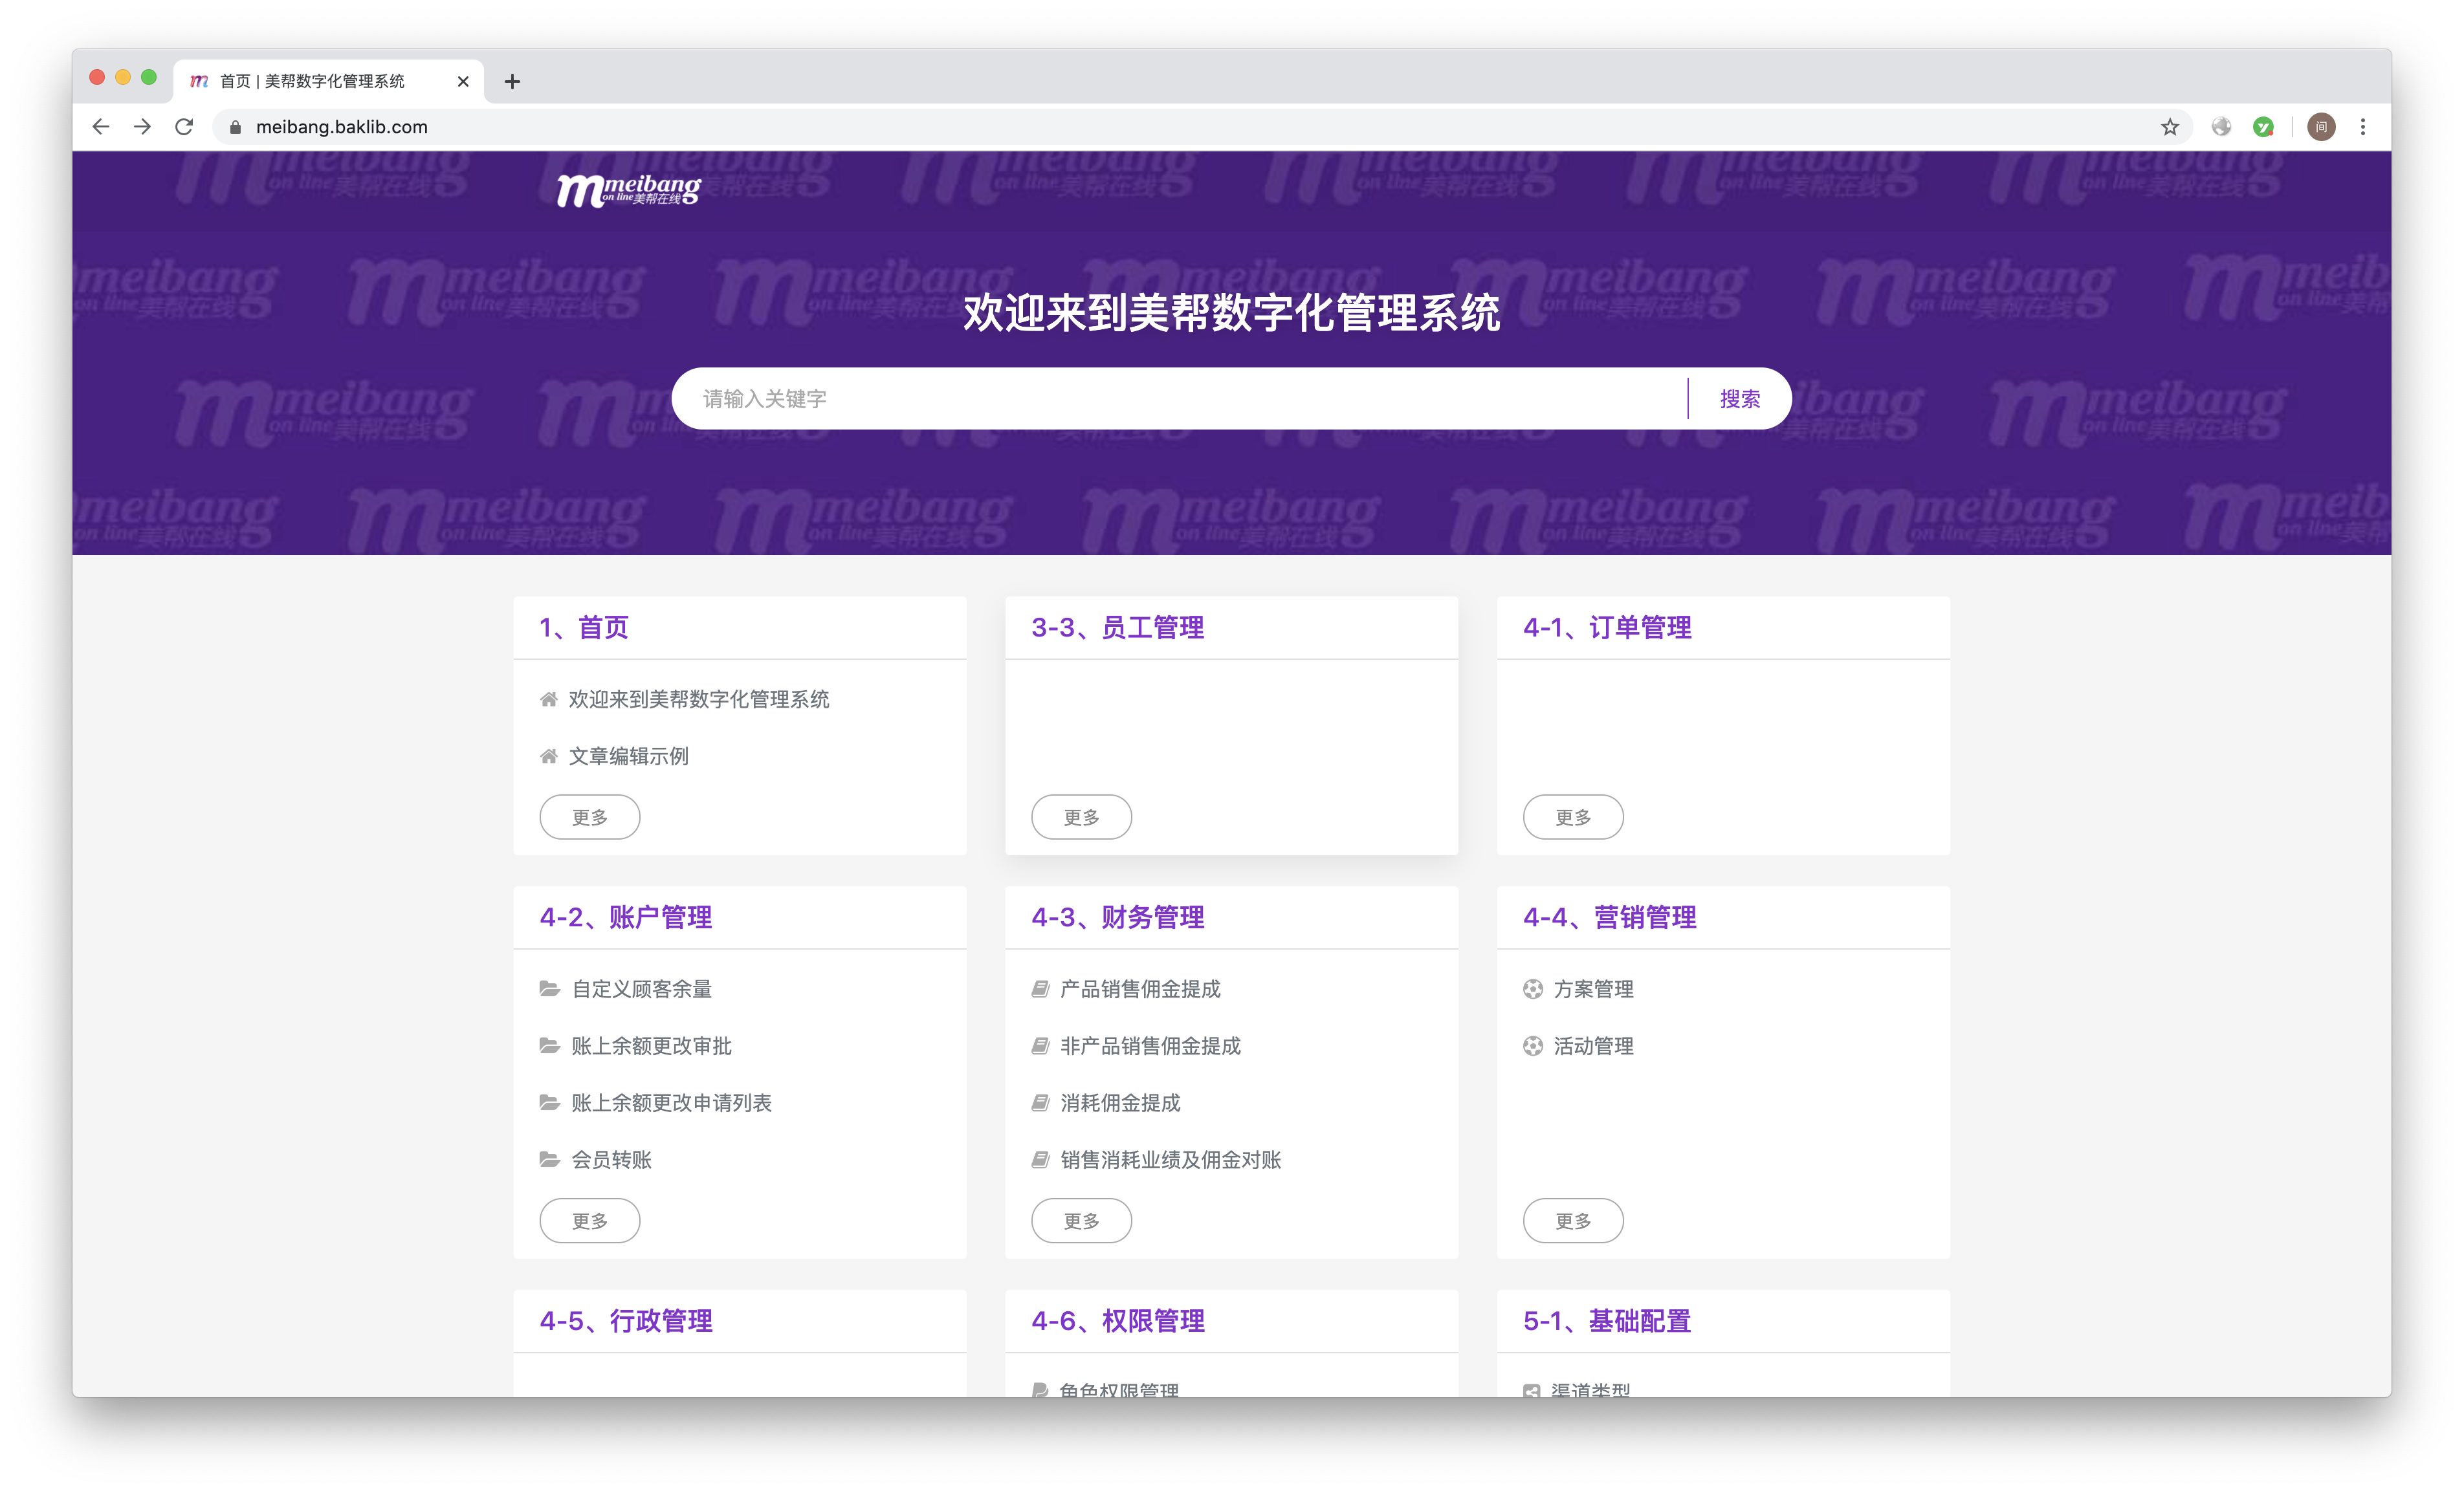Click the browser reload icon

(184, 127)
